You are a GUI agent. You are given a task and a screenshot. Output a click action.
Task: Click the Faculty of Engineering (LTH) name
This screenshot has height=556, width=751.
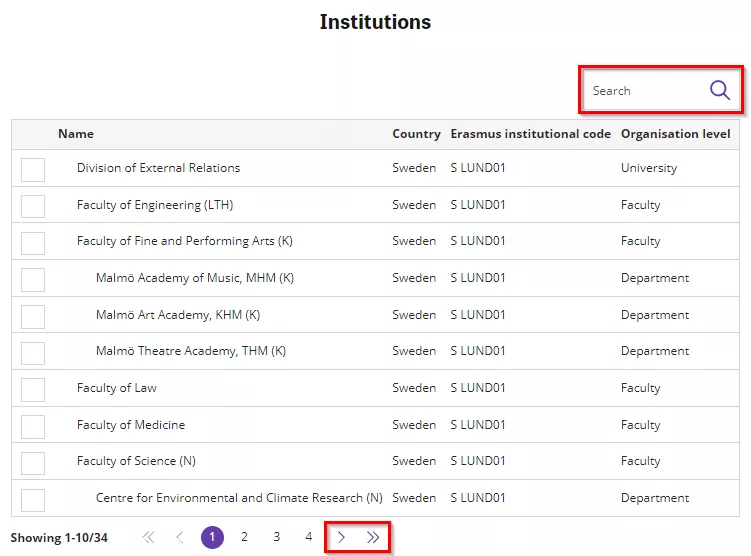155,205
